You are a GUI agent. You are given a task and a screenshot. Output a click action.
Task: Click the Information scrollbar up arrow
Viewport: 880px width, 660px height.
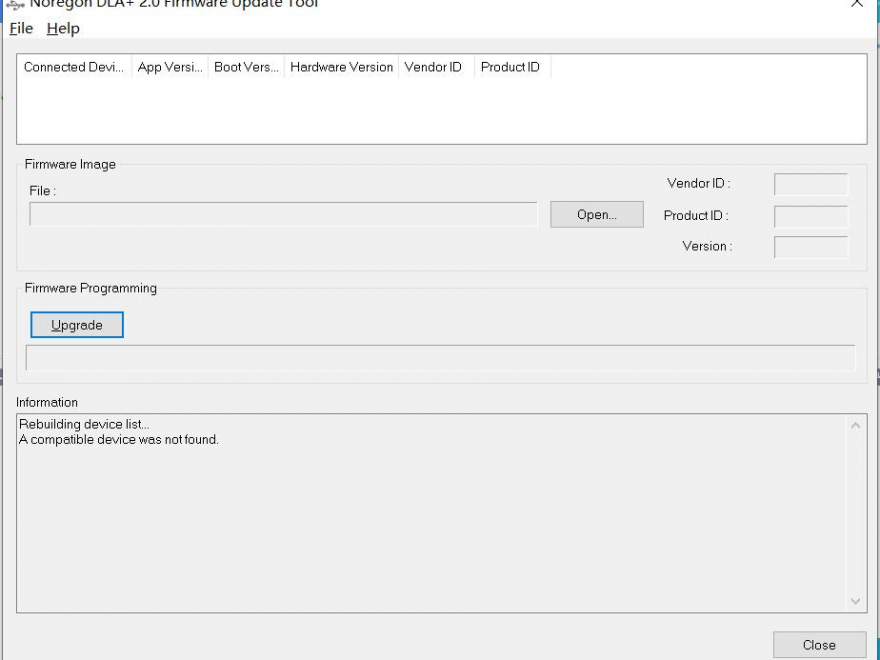point(855,425)
